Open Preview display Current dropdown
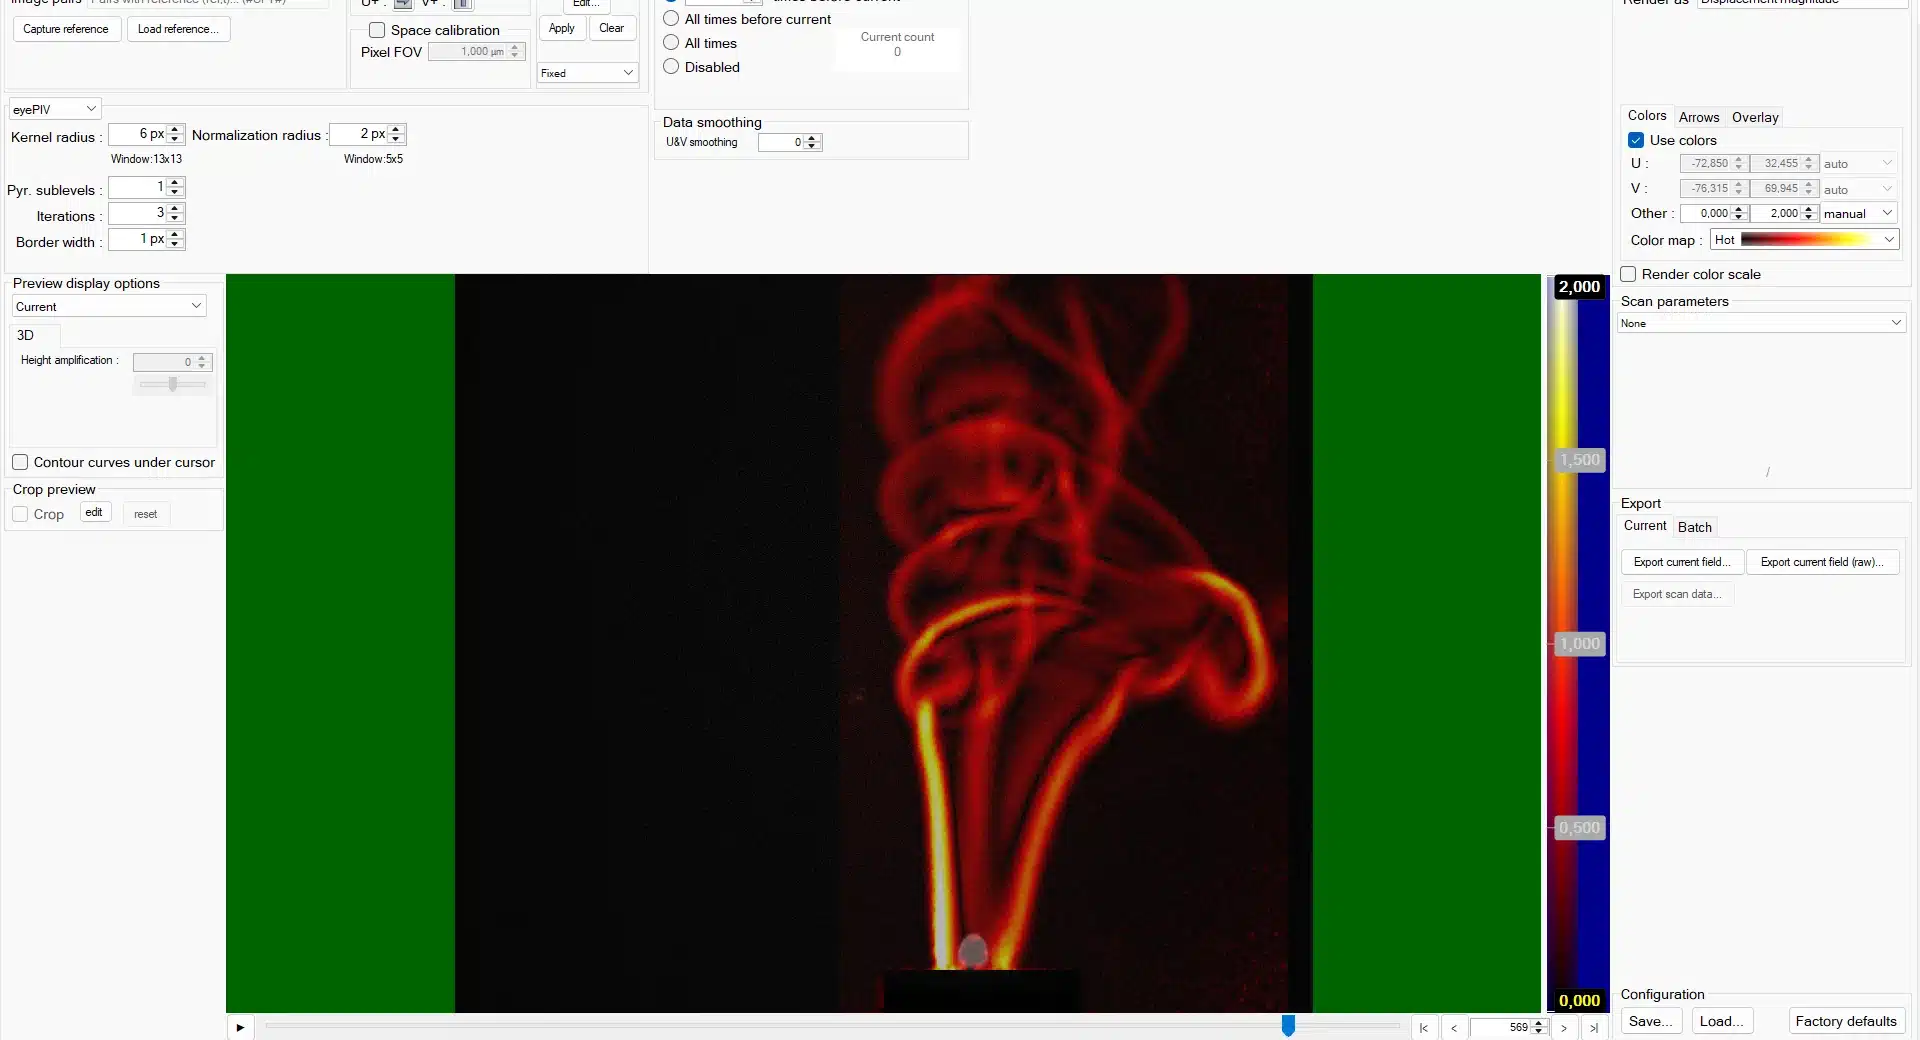Viewport: 1920px width, 1040px height. (x=109, y=306)
